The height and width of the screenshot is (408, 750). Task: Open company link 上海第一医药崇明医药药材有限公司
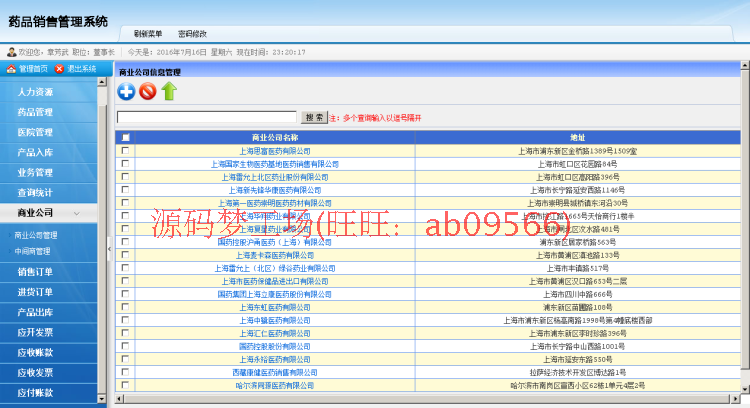coord(275,203)
